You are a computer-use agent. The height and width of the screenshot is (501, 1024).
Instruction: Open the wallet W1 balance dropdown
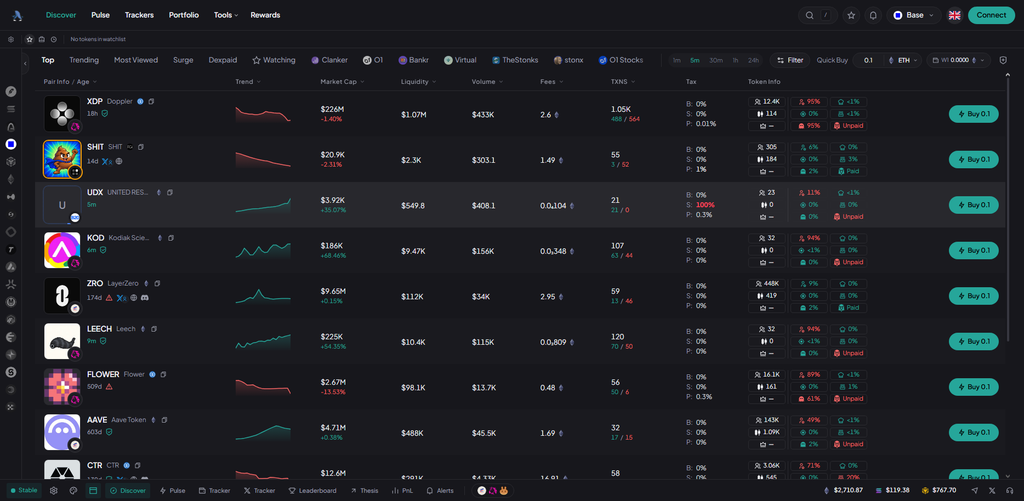(959, 60)
